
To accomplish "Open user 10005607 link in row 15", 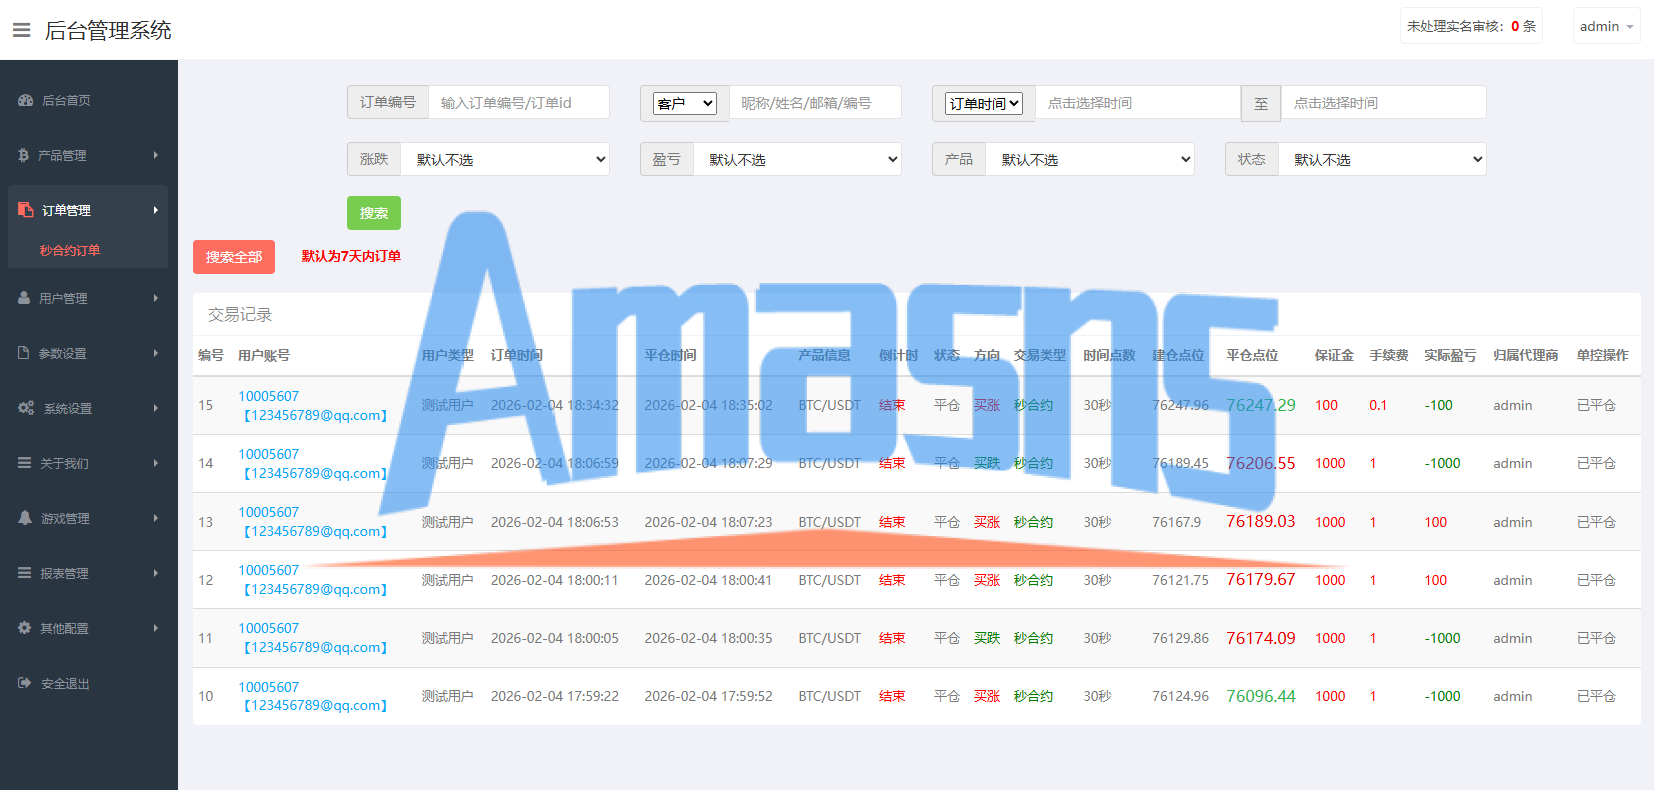I will point(268,396).
